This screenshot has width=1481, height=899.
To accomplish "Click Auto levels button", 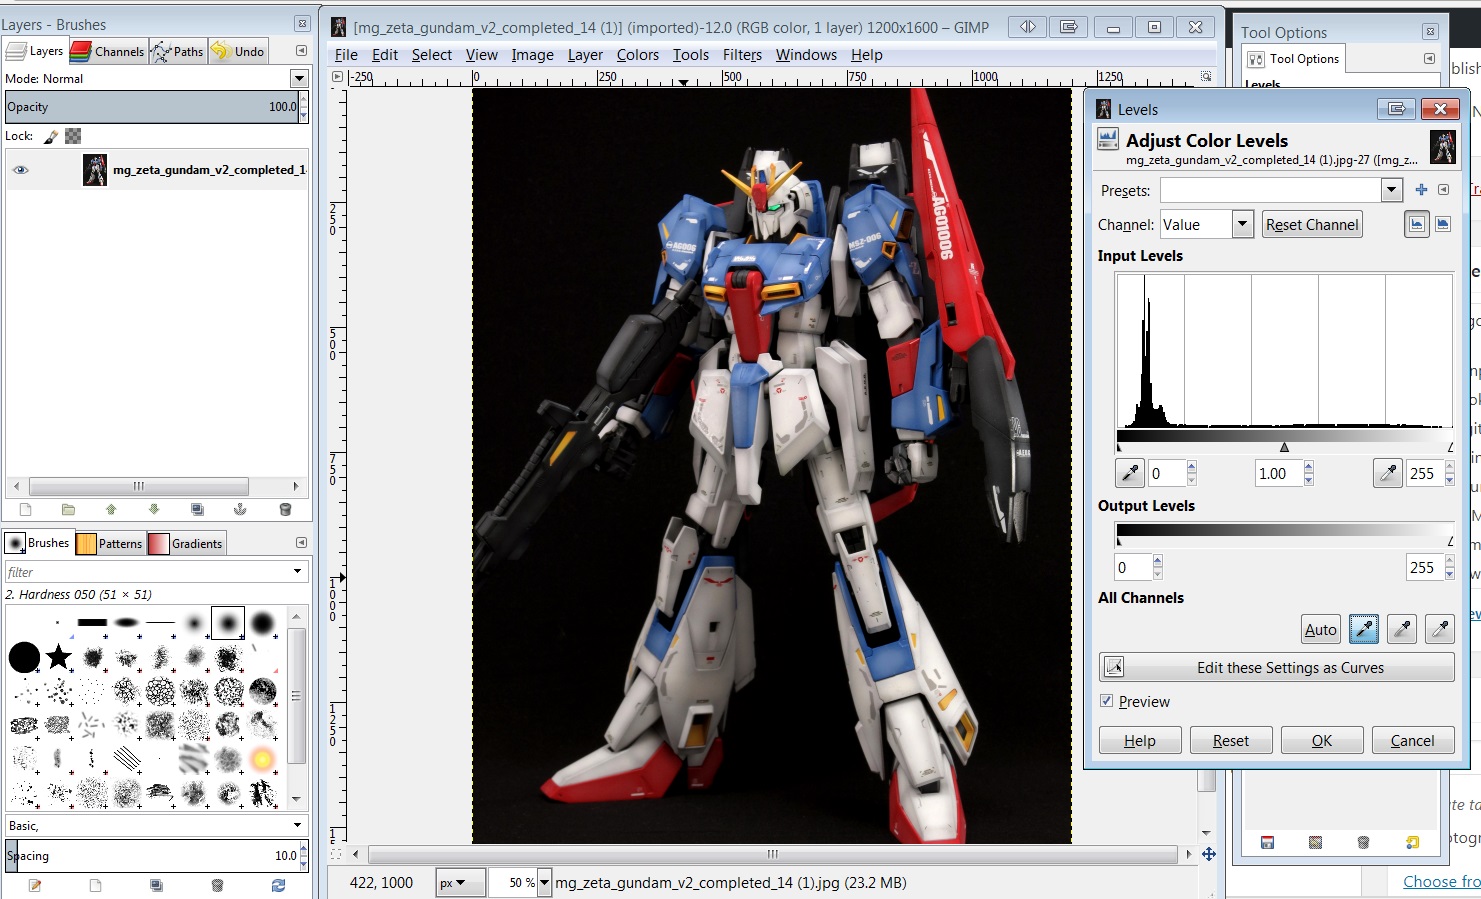I will [1320, 629].
